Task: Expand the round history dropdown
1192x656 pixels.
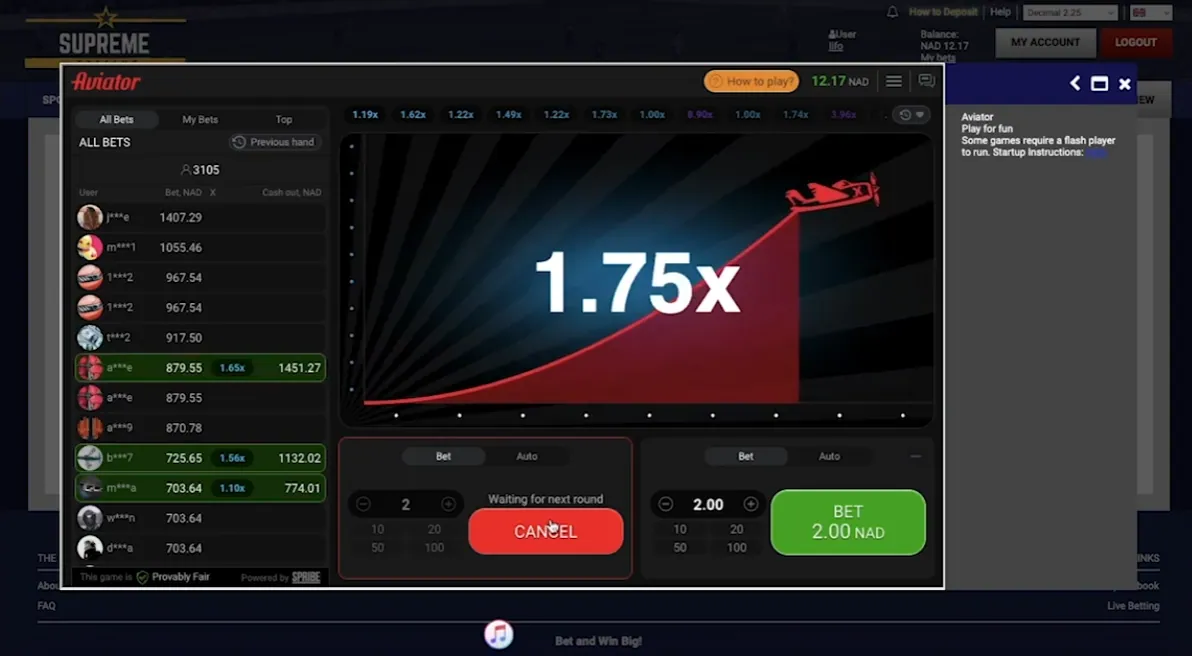Action: click(x=911, y=115)
